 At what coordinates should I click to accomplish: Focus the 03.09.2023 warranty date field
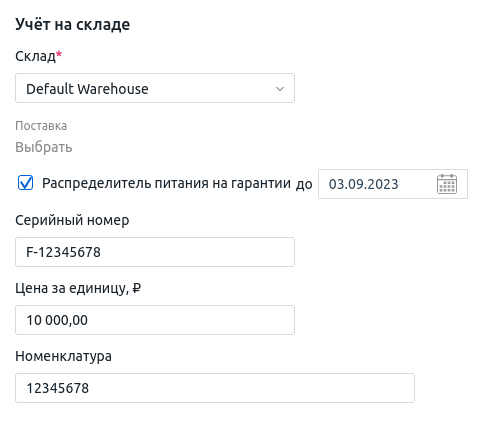[393, 184]
